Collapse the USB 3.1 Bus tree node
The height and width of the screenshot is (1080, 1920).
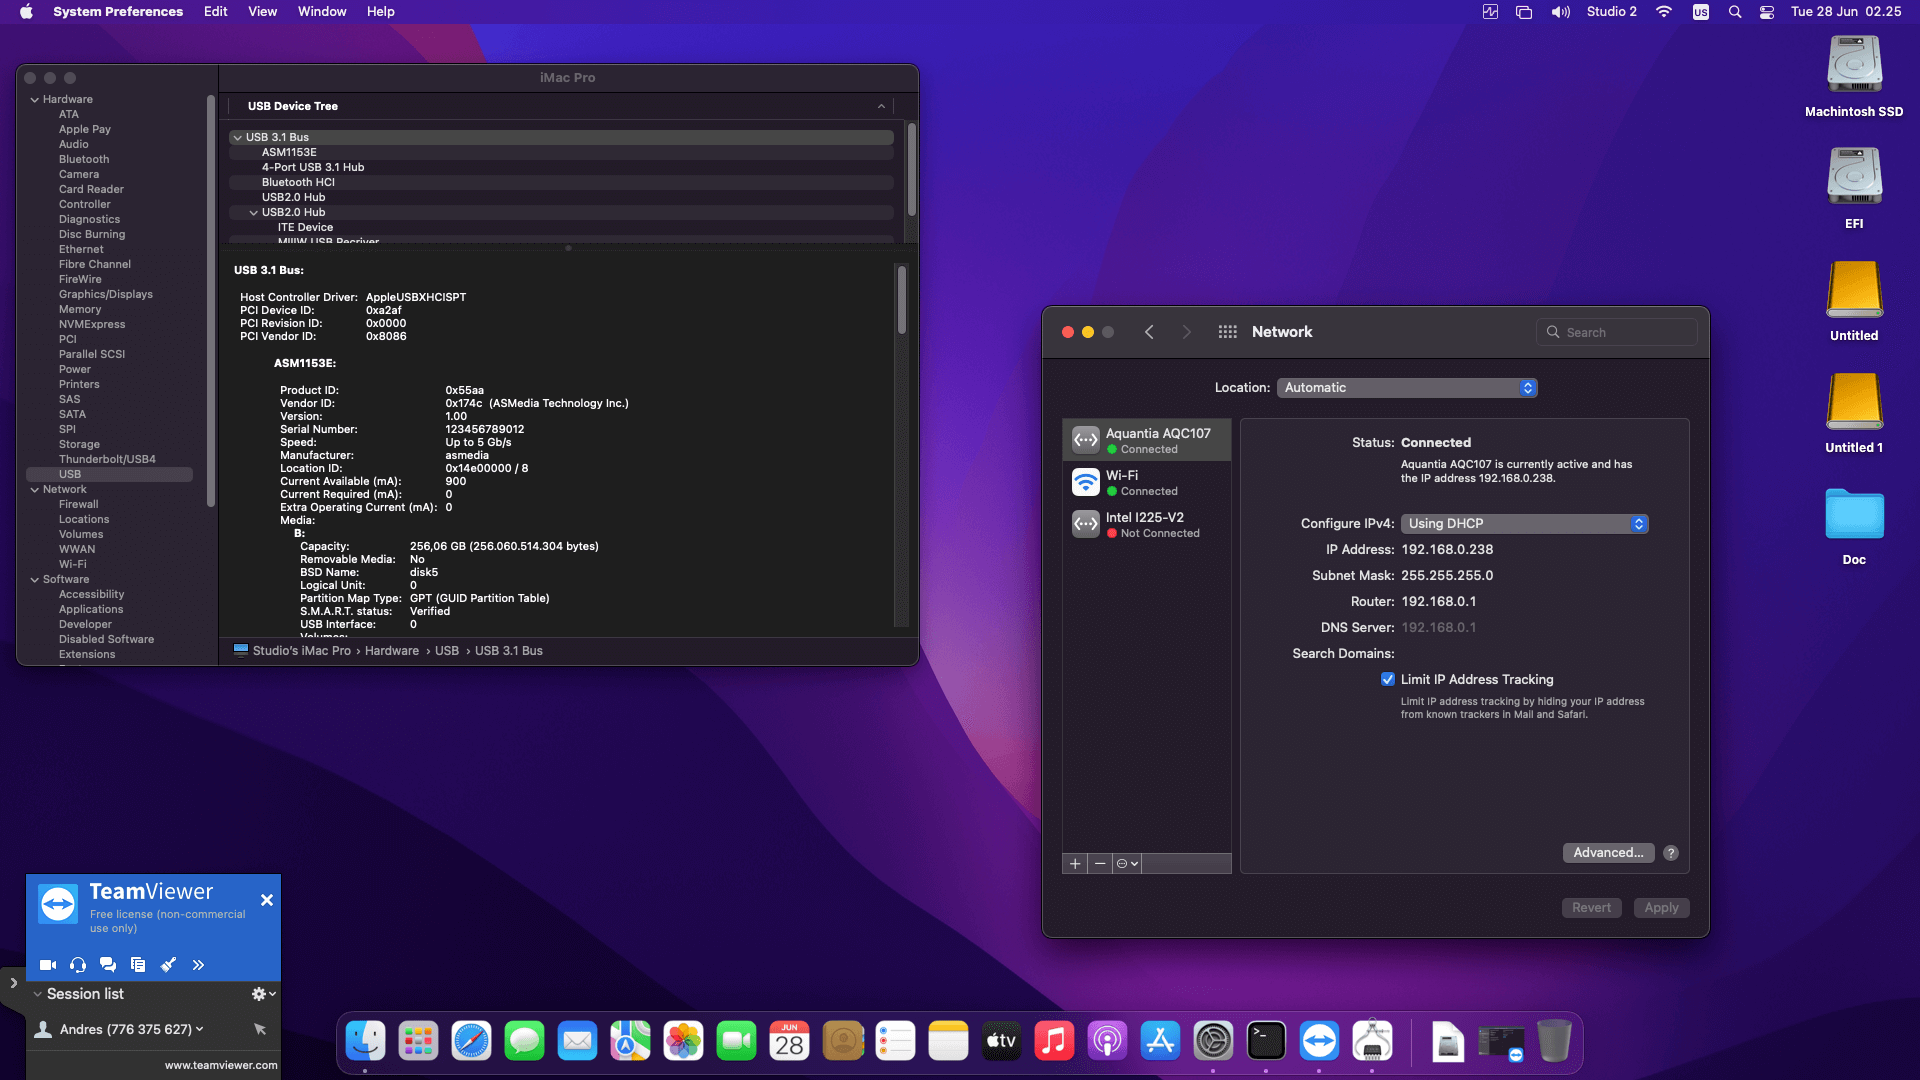[x=238, y=138]
